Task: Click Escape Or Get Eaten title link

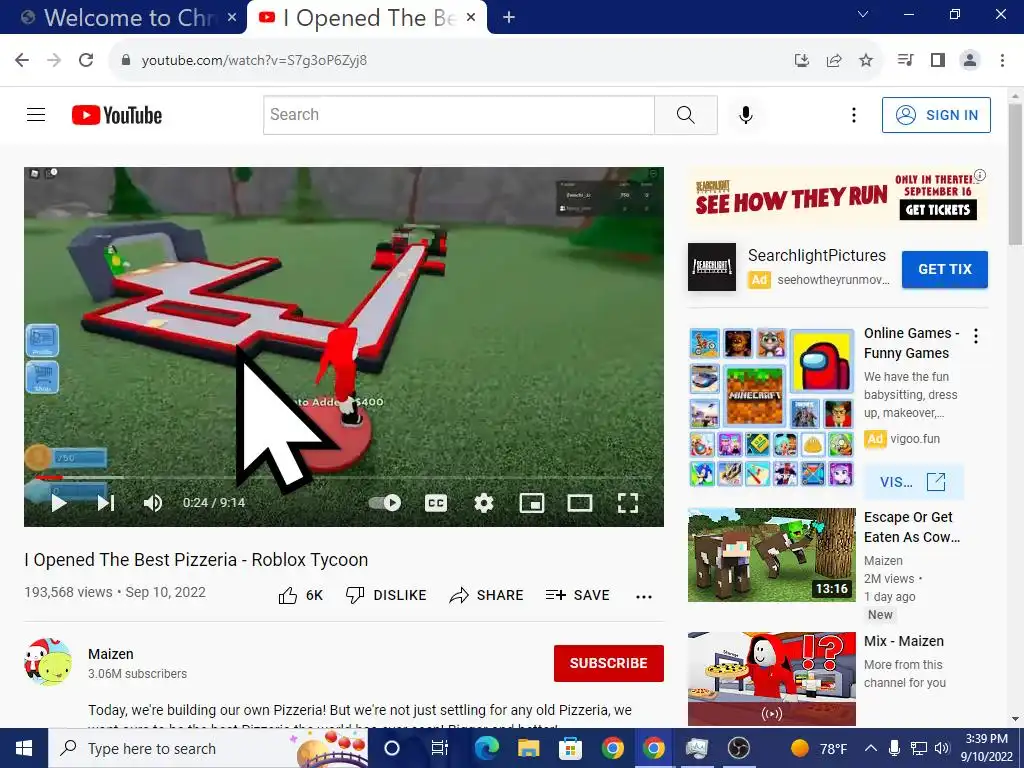Action: (912, 527)
